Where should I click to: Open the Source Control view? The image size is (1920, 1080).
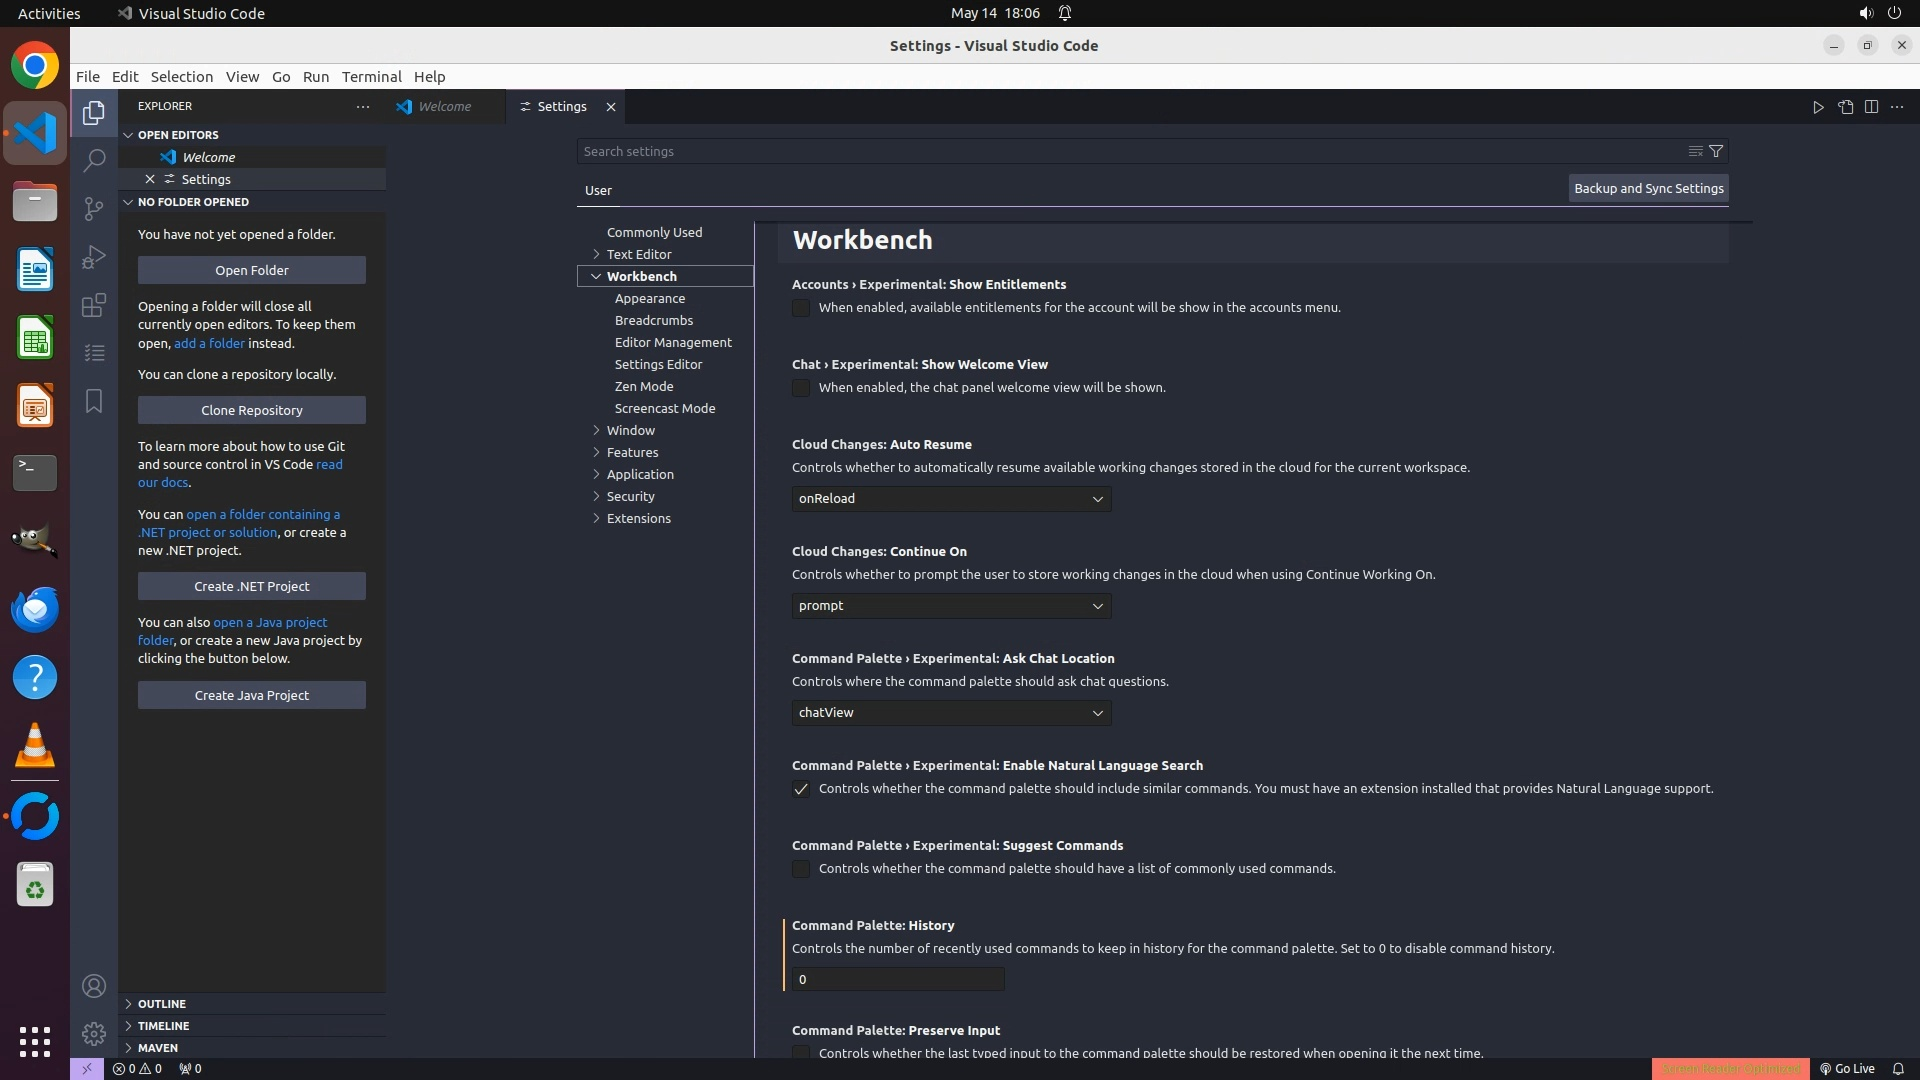click(94, 208)
